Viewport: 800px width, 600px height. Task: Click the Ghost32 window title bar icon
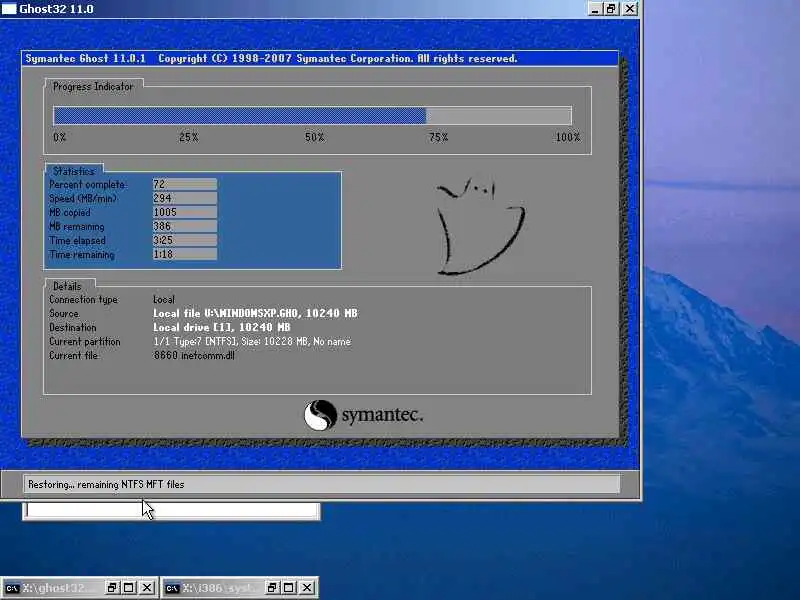click(x=9, y=9)
